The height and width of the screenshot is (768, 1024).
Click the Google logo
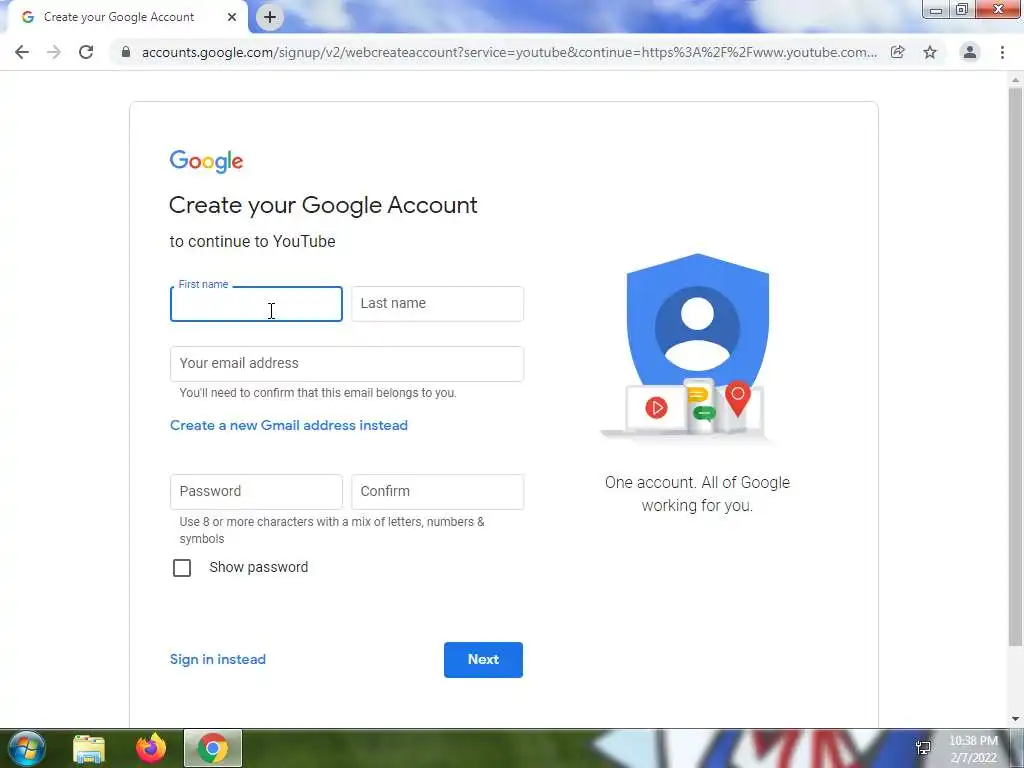pos(206,161)
